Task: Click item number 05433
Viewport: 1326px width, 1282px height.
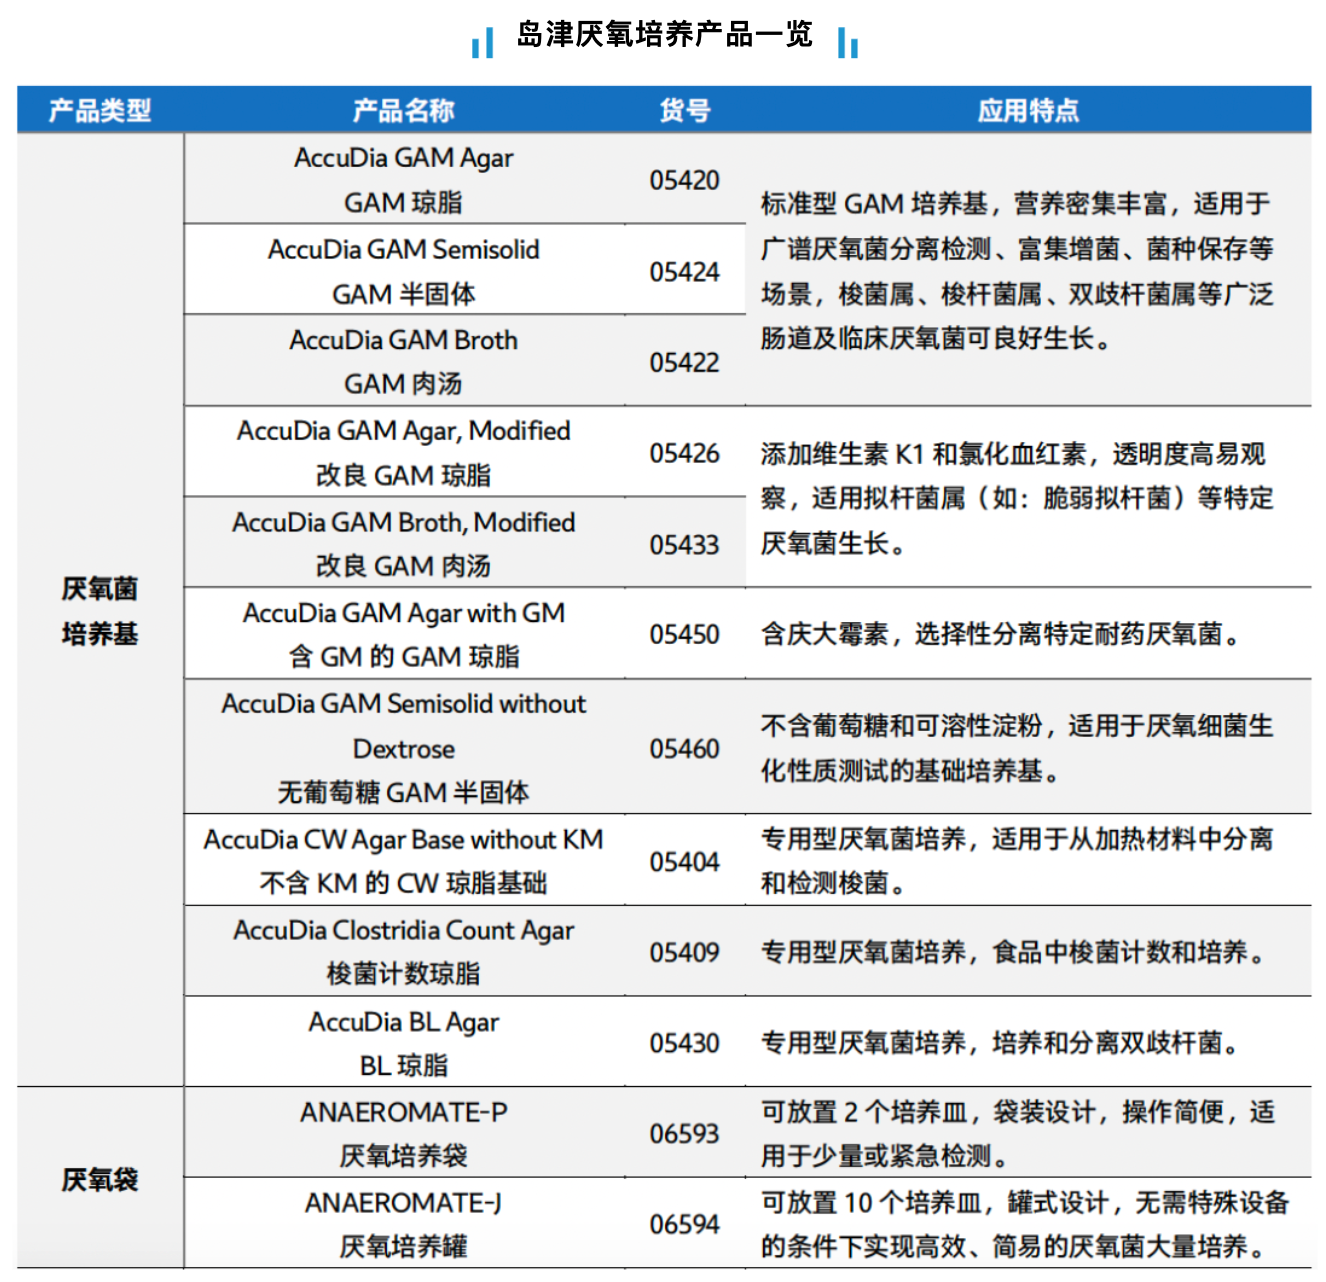Action: pos(685,545)
